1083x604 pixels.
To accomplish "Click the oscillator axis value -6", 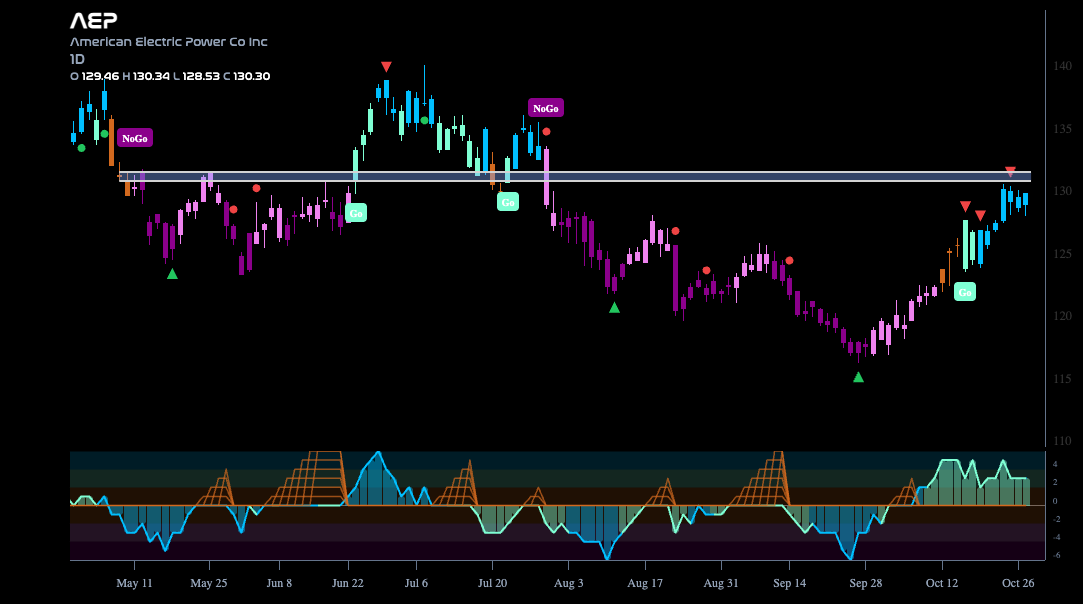I will [x=1056, y=555].
